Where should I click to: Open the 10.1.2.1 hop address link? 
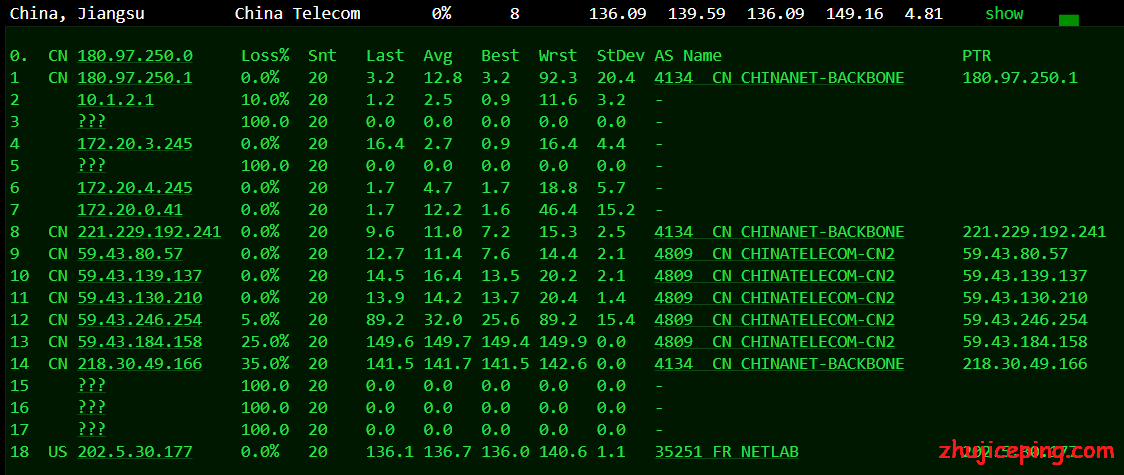point(115,100)
